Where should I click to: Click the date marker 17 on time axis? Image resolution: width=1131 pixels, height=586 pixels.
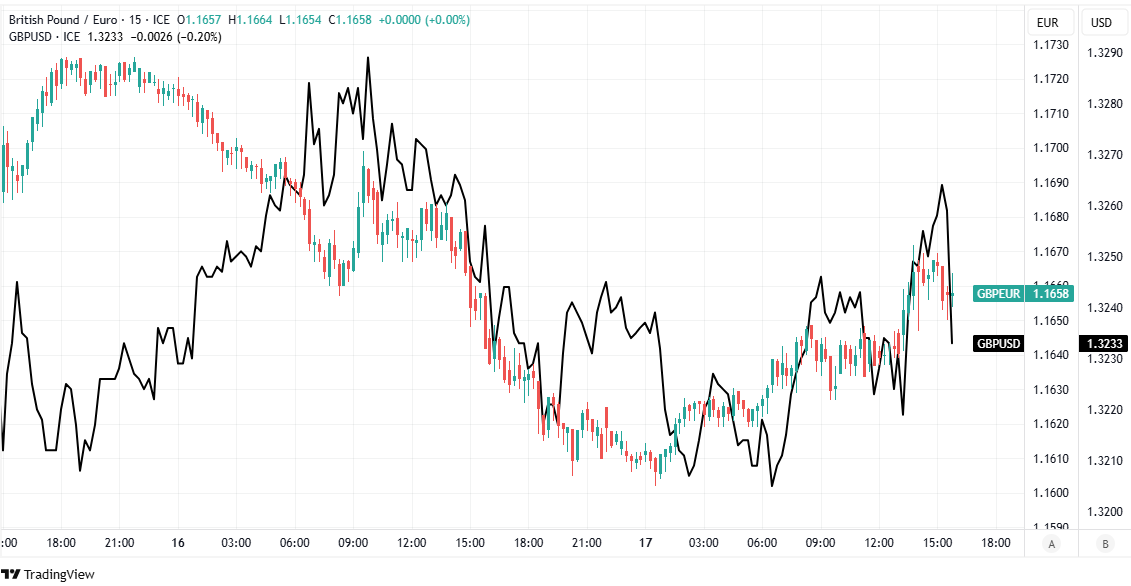646,543
